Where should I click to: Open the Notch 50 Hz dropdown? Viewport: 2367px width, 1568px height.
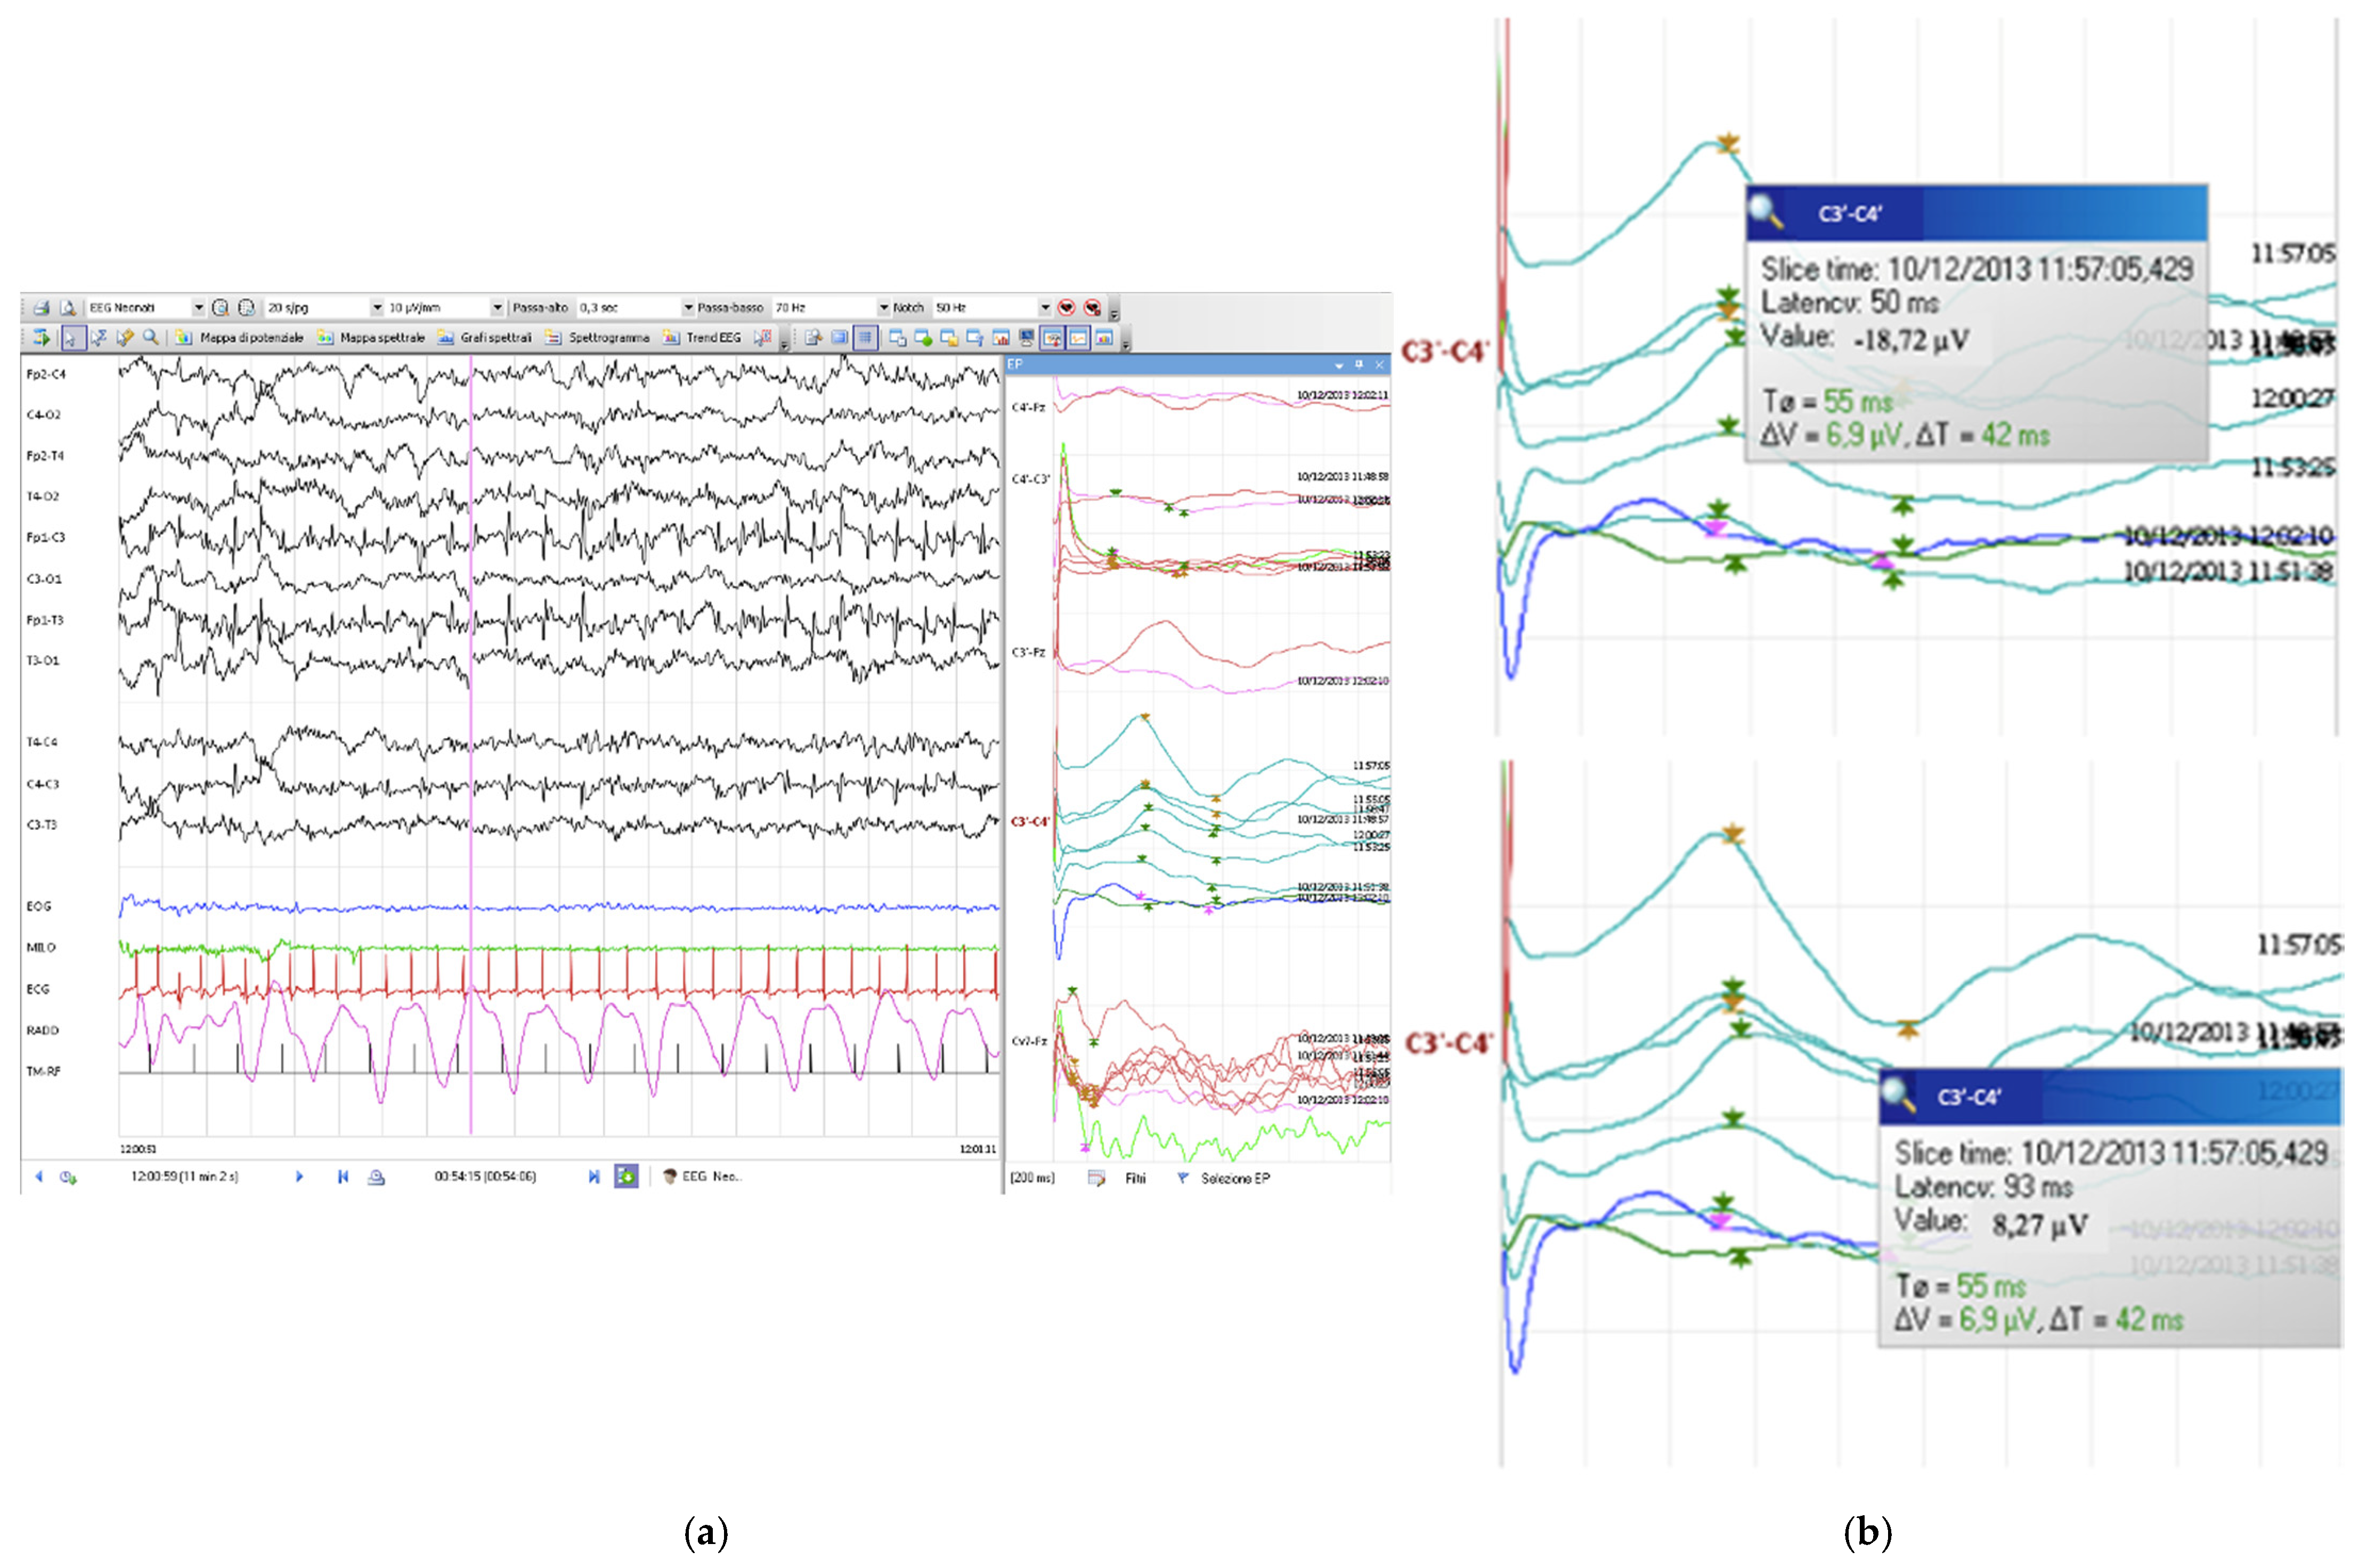point(1045,308)
